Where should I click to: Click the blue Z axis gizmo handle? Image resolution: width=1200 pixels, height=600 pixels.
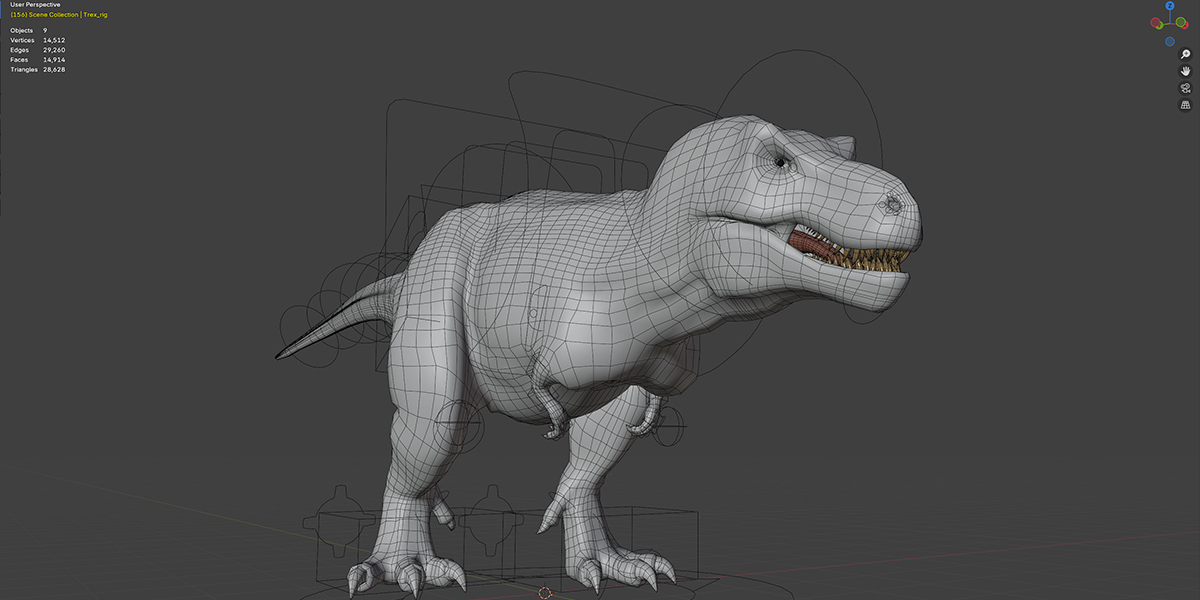pyautogui.click(x=1169, y=6)
